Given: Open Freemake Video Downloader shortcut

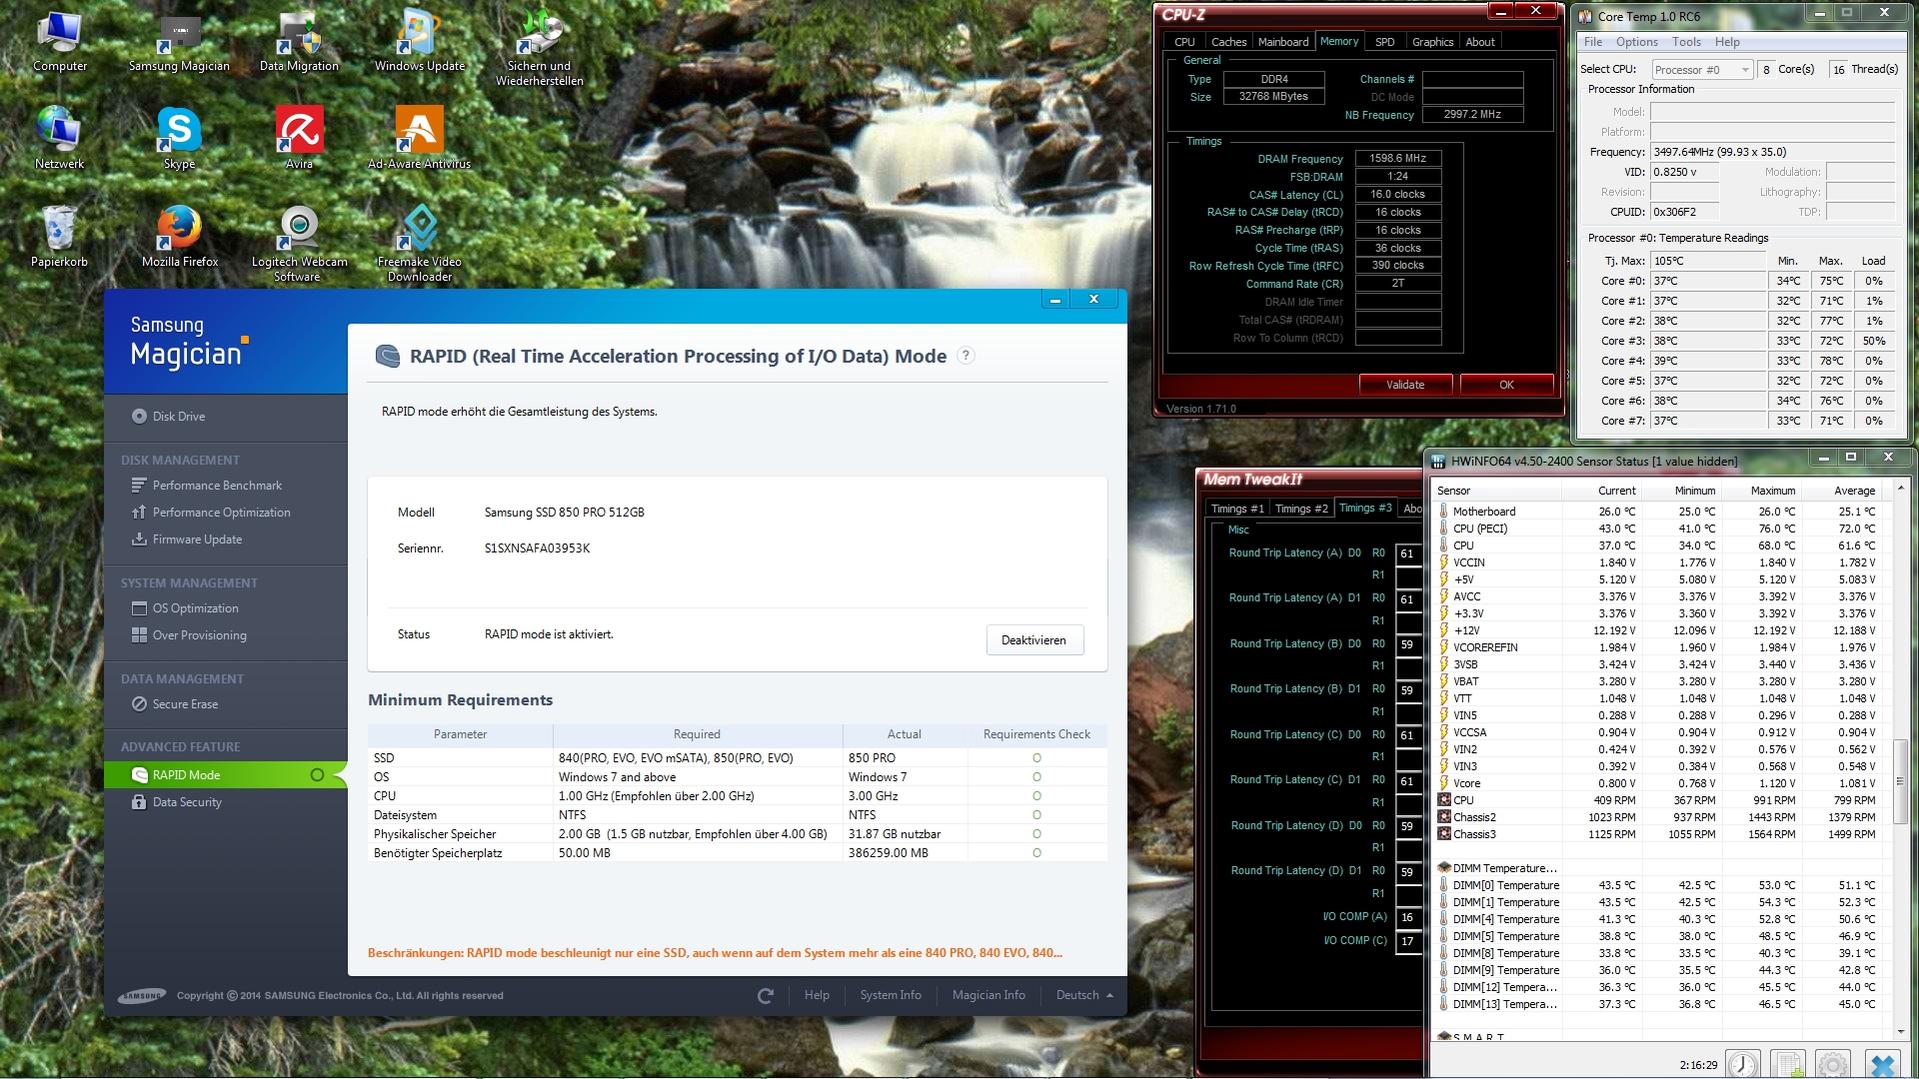Looking at the screenshot, I should tap(419, 244).
